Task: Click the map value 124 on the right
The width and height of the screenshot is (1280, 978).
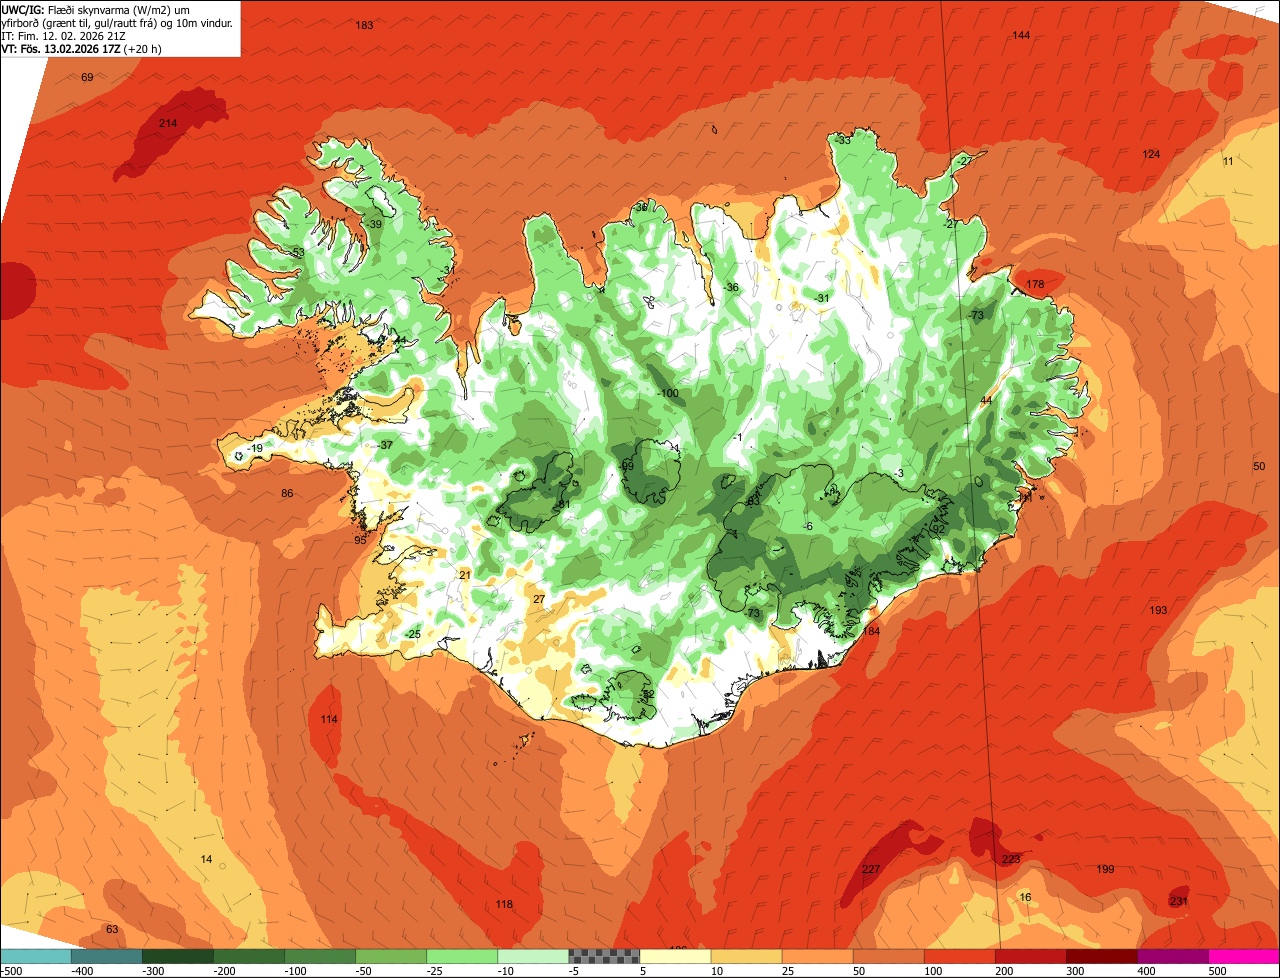Action: (1152, 154)
